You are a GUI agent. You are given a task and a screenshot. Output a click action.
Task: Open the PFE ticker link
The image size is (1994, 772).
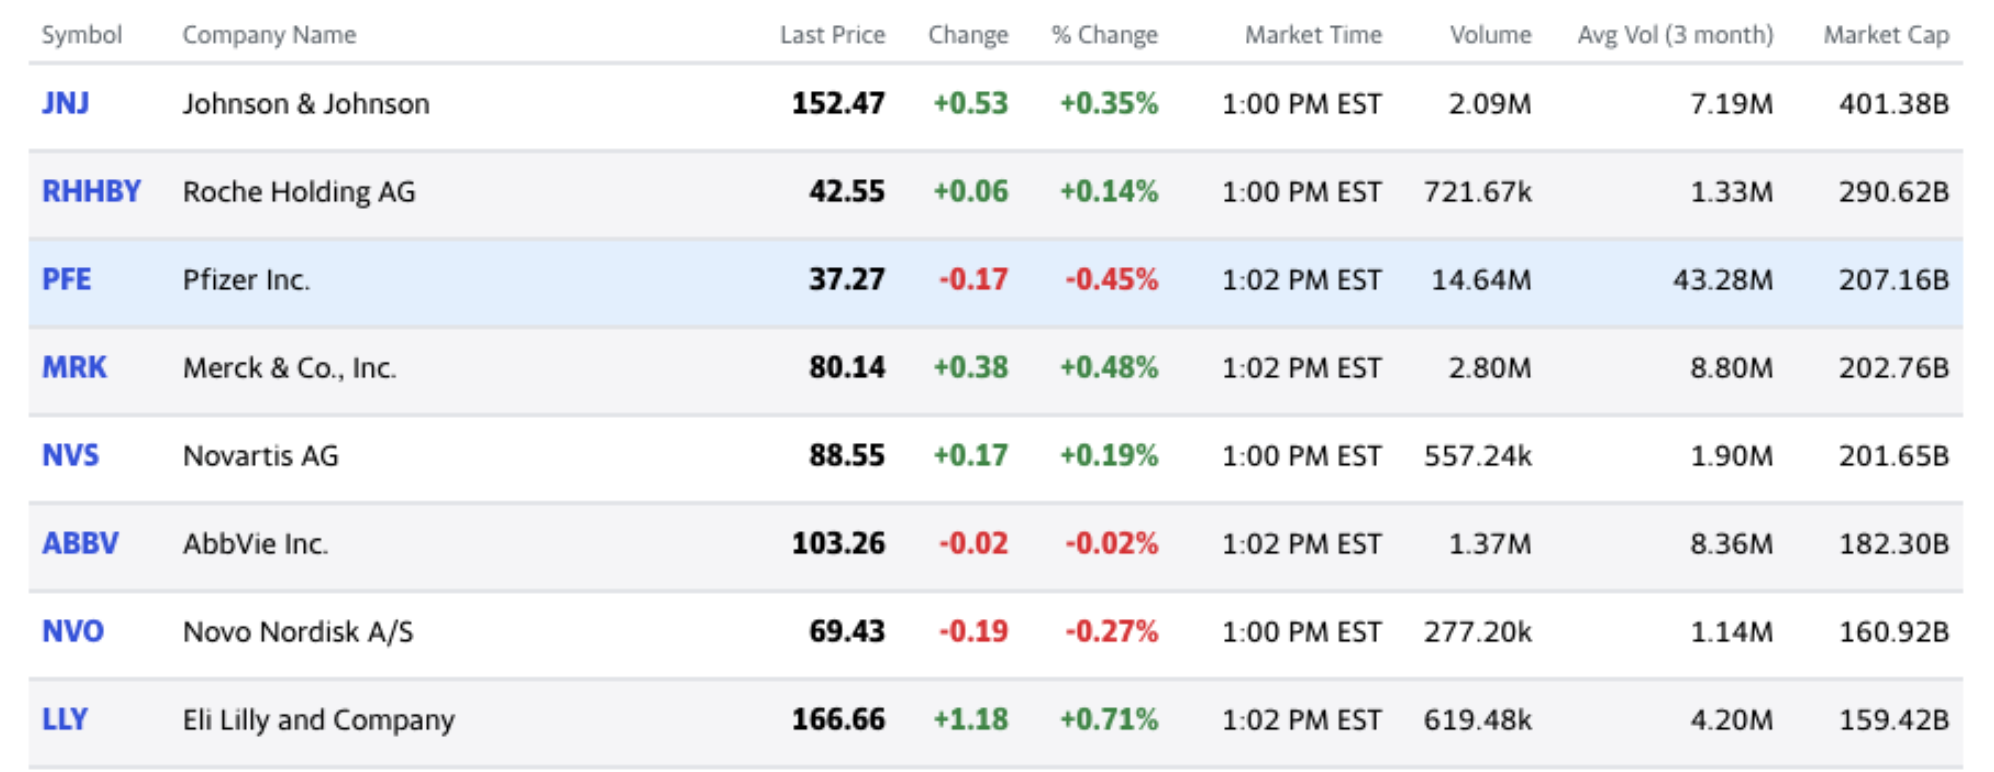[66, 280]
